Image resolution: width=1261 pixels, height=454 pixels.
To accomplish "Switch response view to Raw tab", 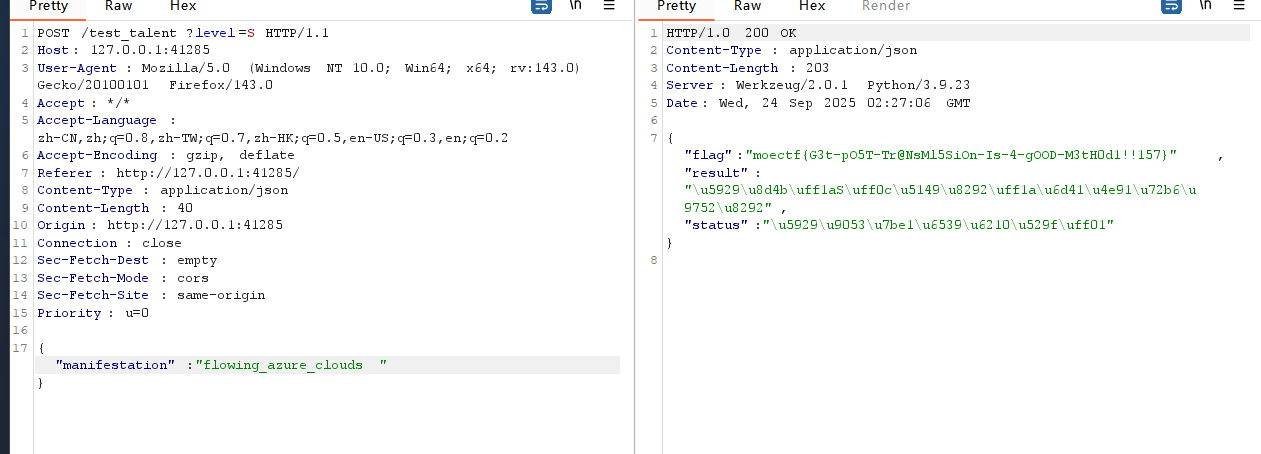I will click(x=748, y=6).
